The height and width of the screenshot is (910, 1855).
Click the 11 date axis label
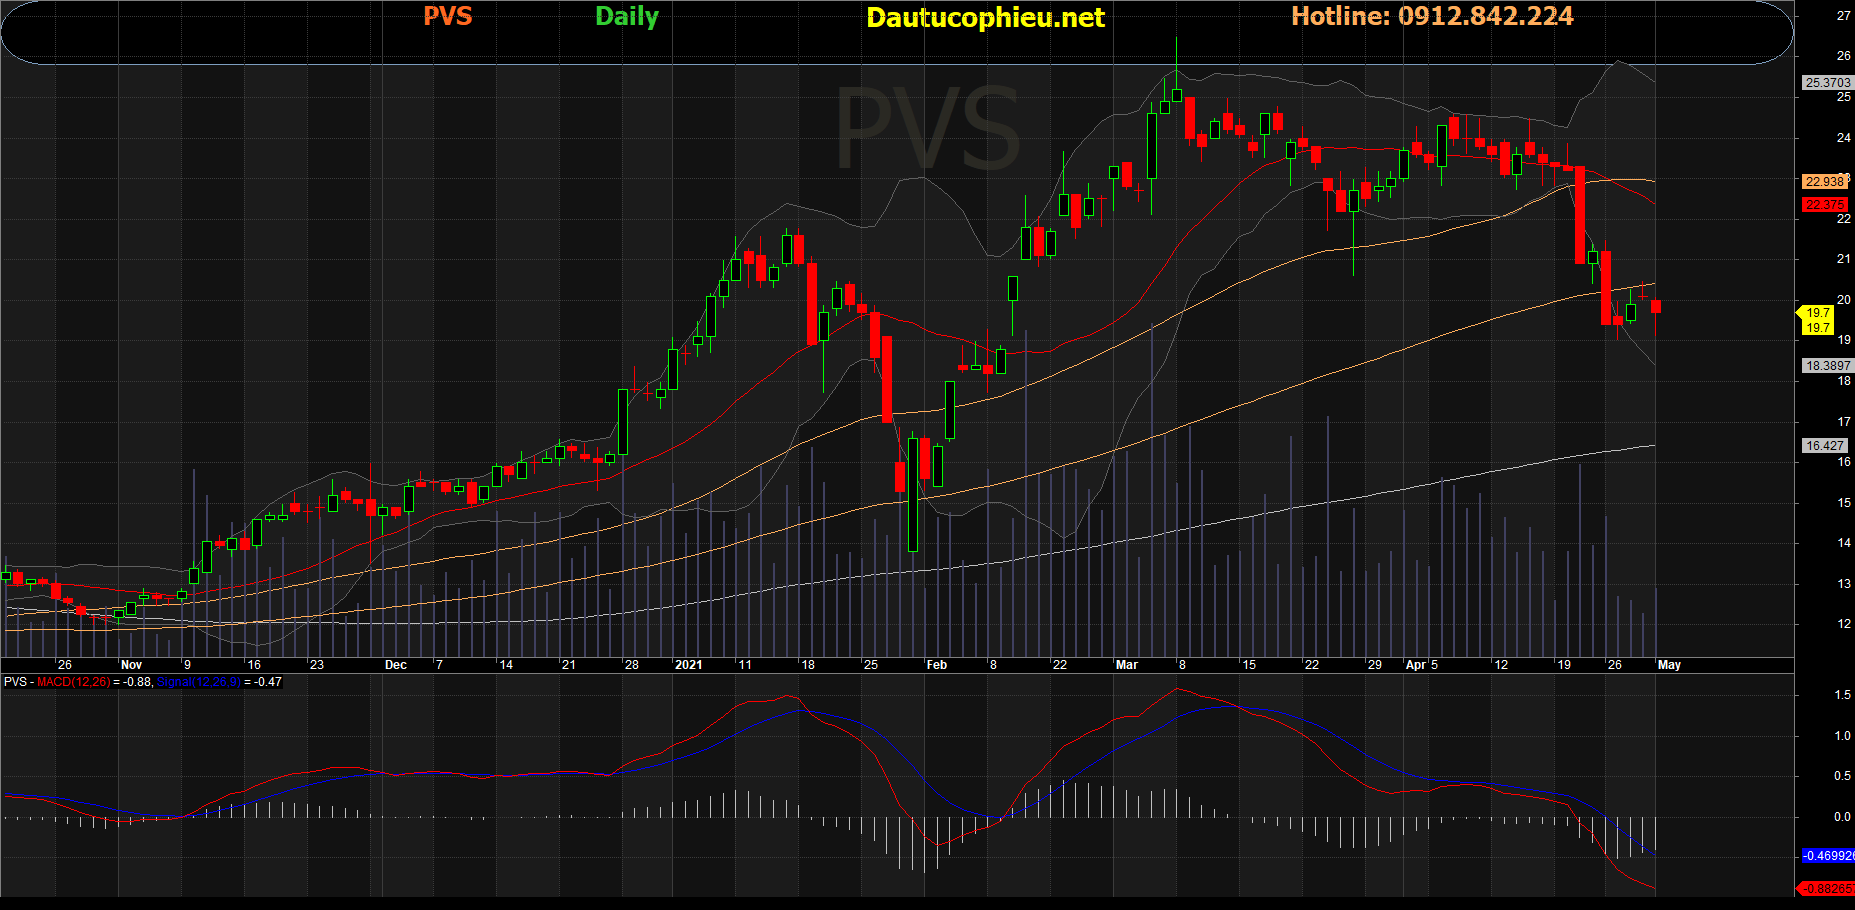(745, 665)
